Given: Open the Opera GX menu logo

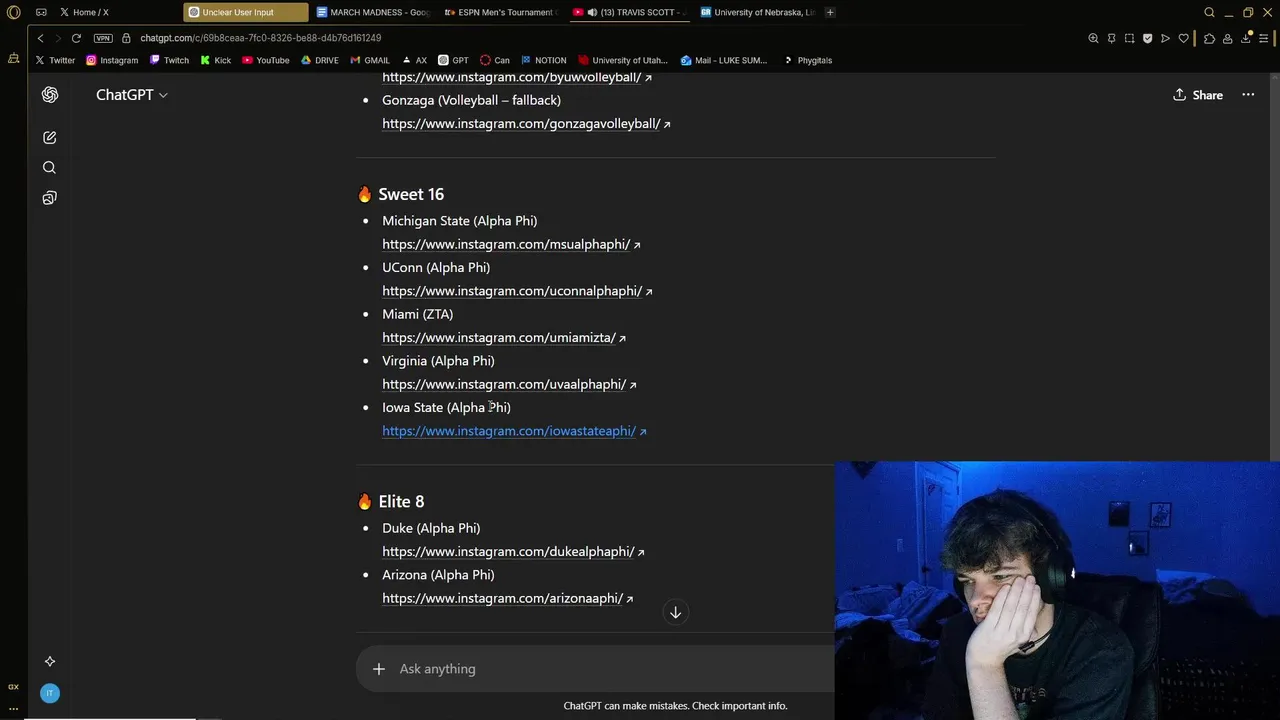Looking at the screenshot, I should (13, 12).
